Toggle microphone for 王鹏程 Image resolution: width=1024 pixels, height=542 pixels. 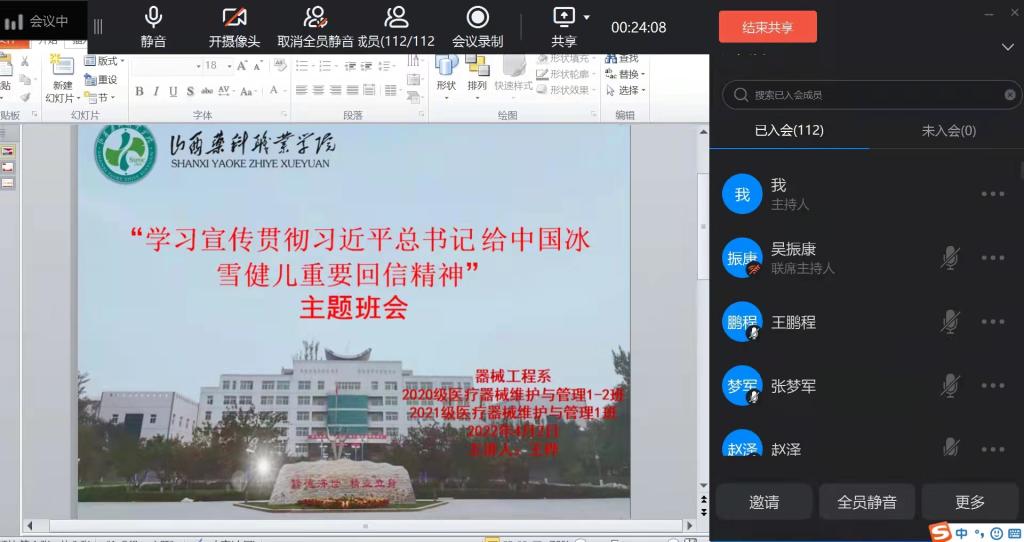point(950,322)
